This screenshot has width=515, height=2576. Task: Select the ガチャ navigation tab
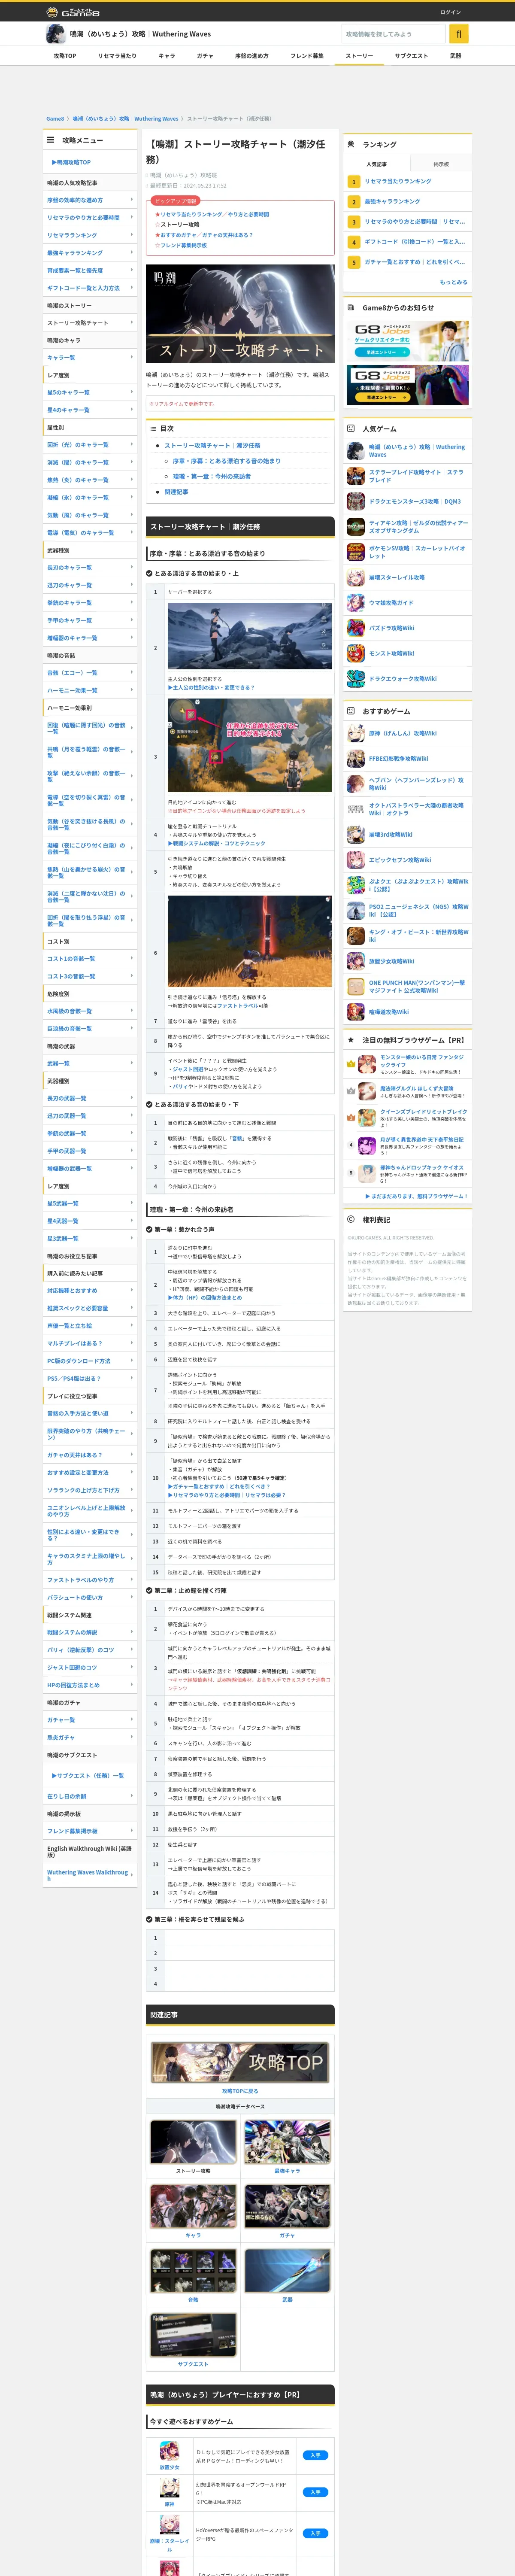(x=205, y=56)
